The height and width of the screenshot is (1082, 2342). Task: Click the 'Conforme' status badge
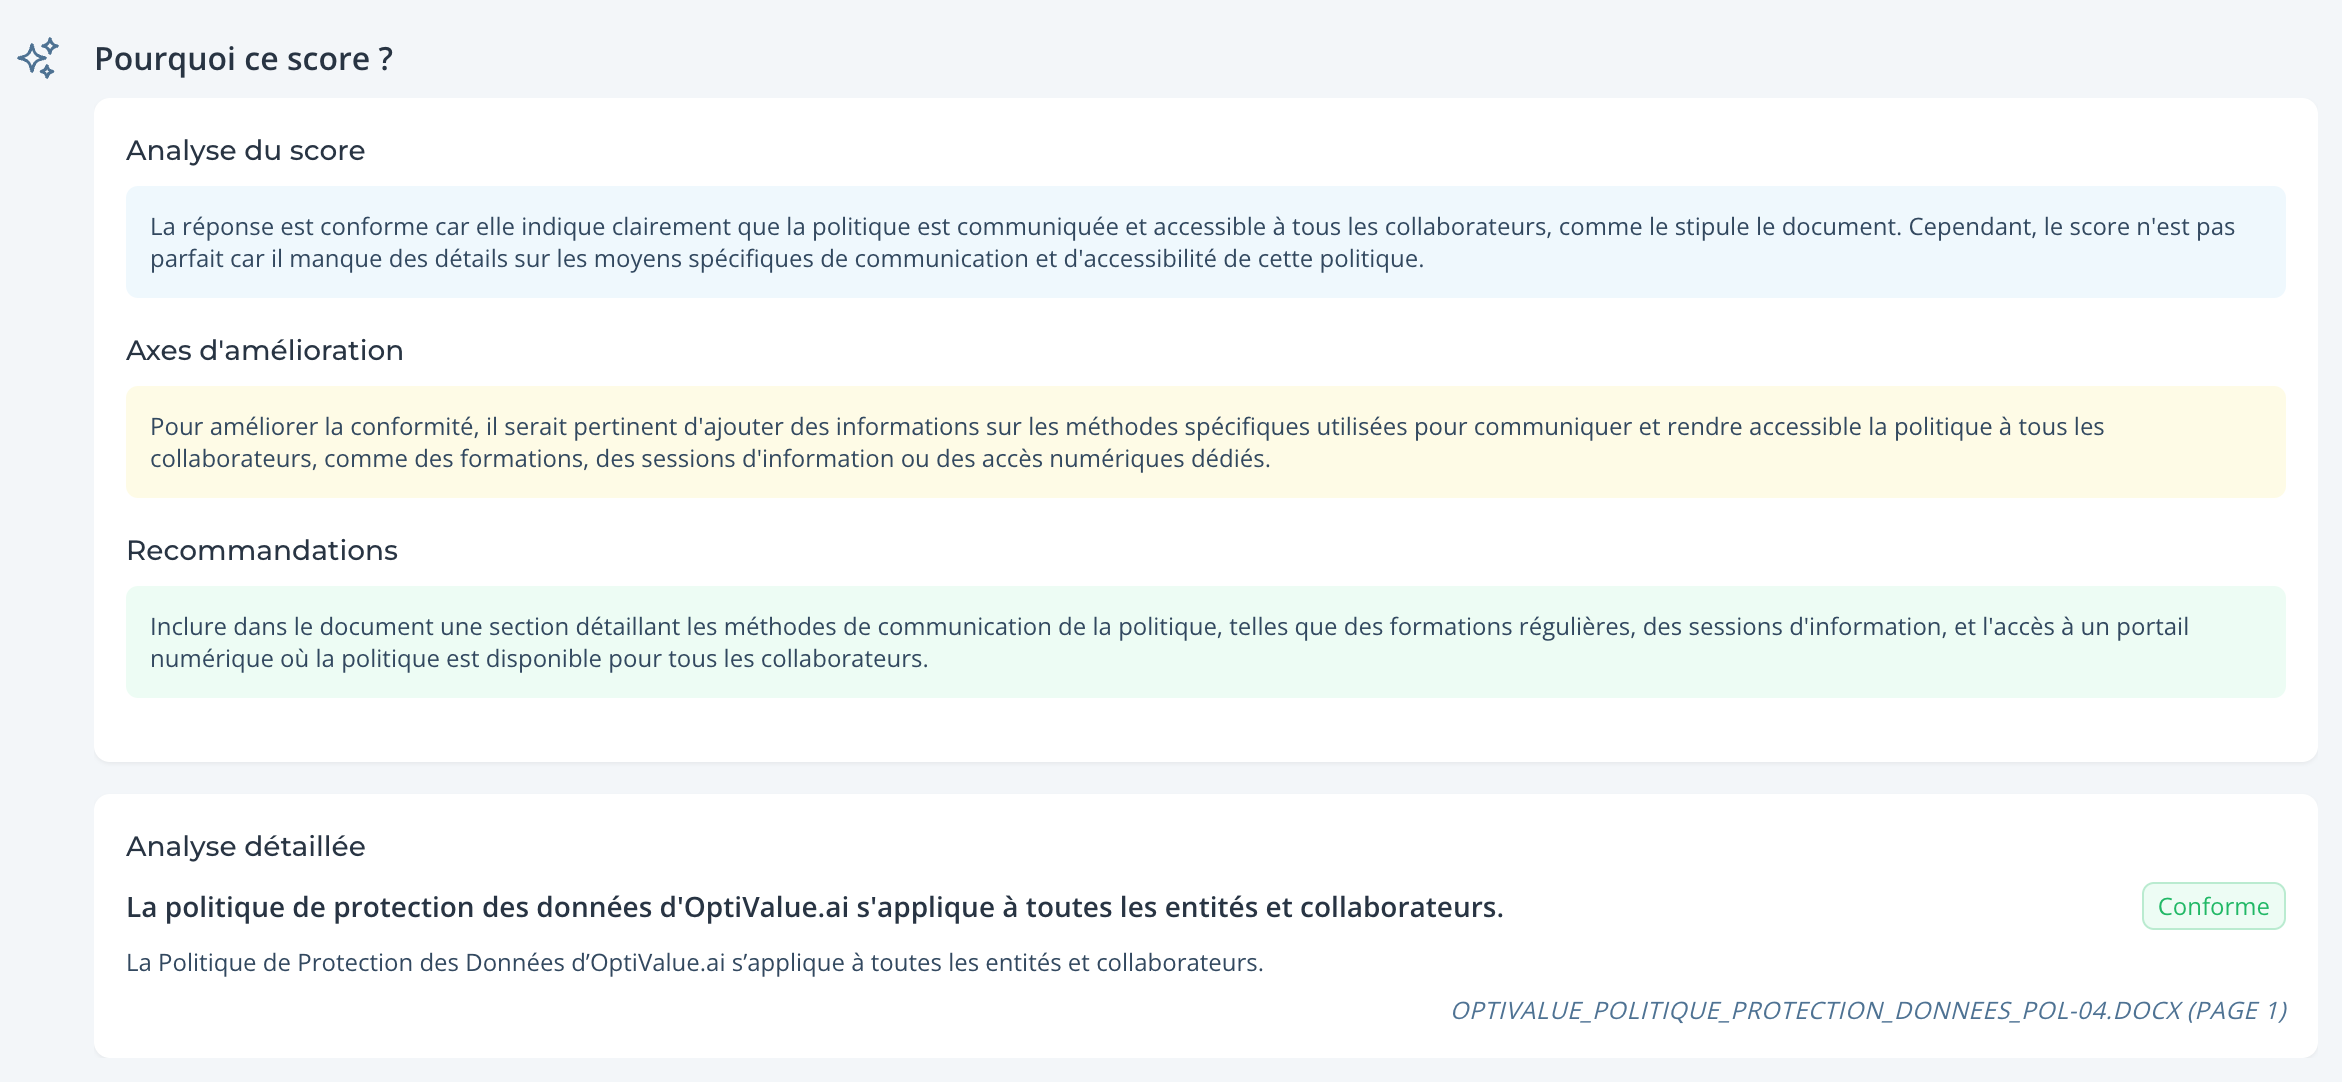coord(2213,906)
